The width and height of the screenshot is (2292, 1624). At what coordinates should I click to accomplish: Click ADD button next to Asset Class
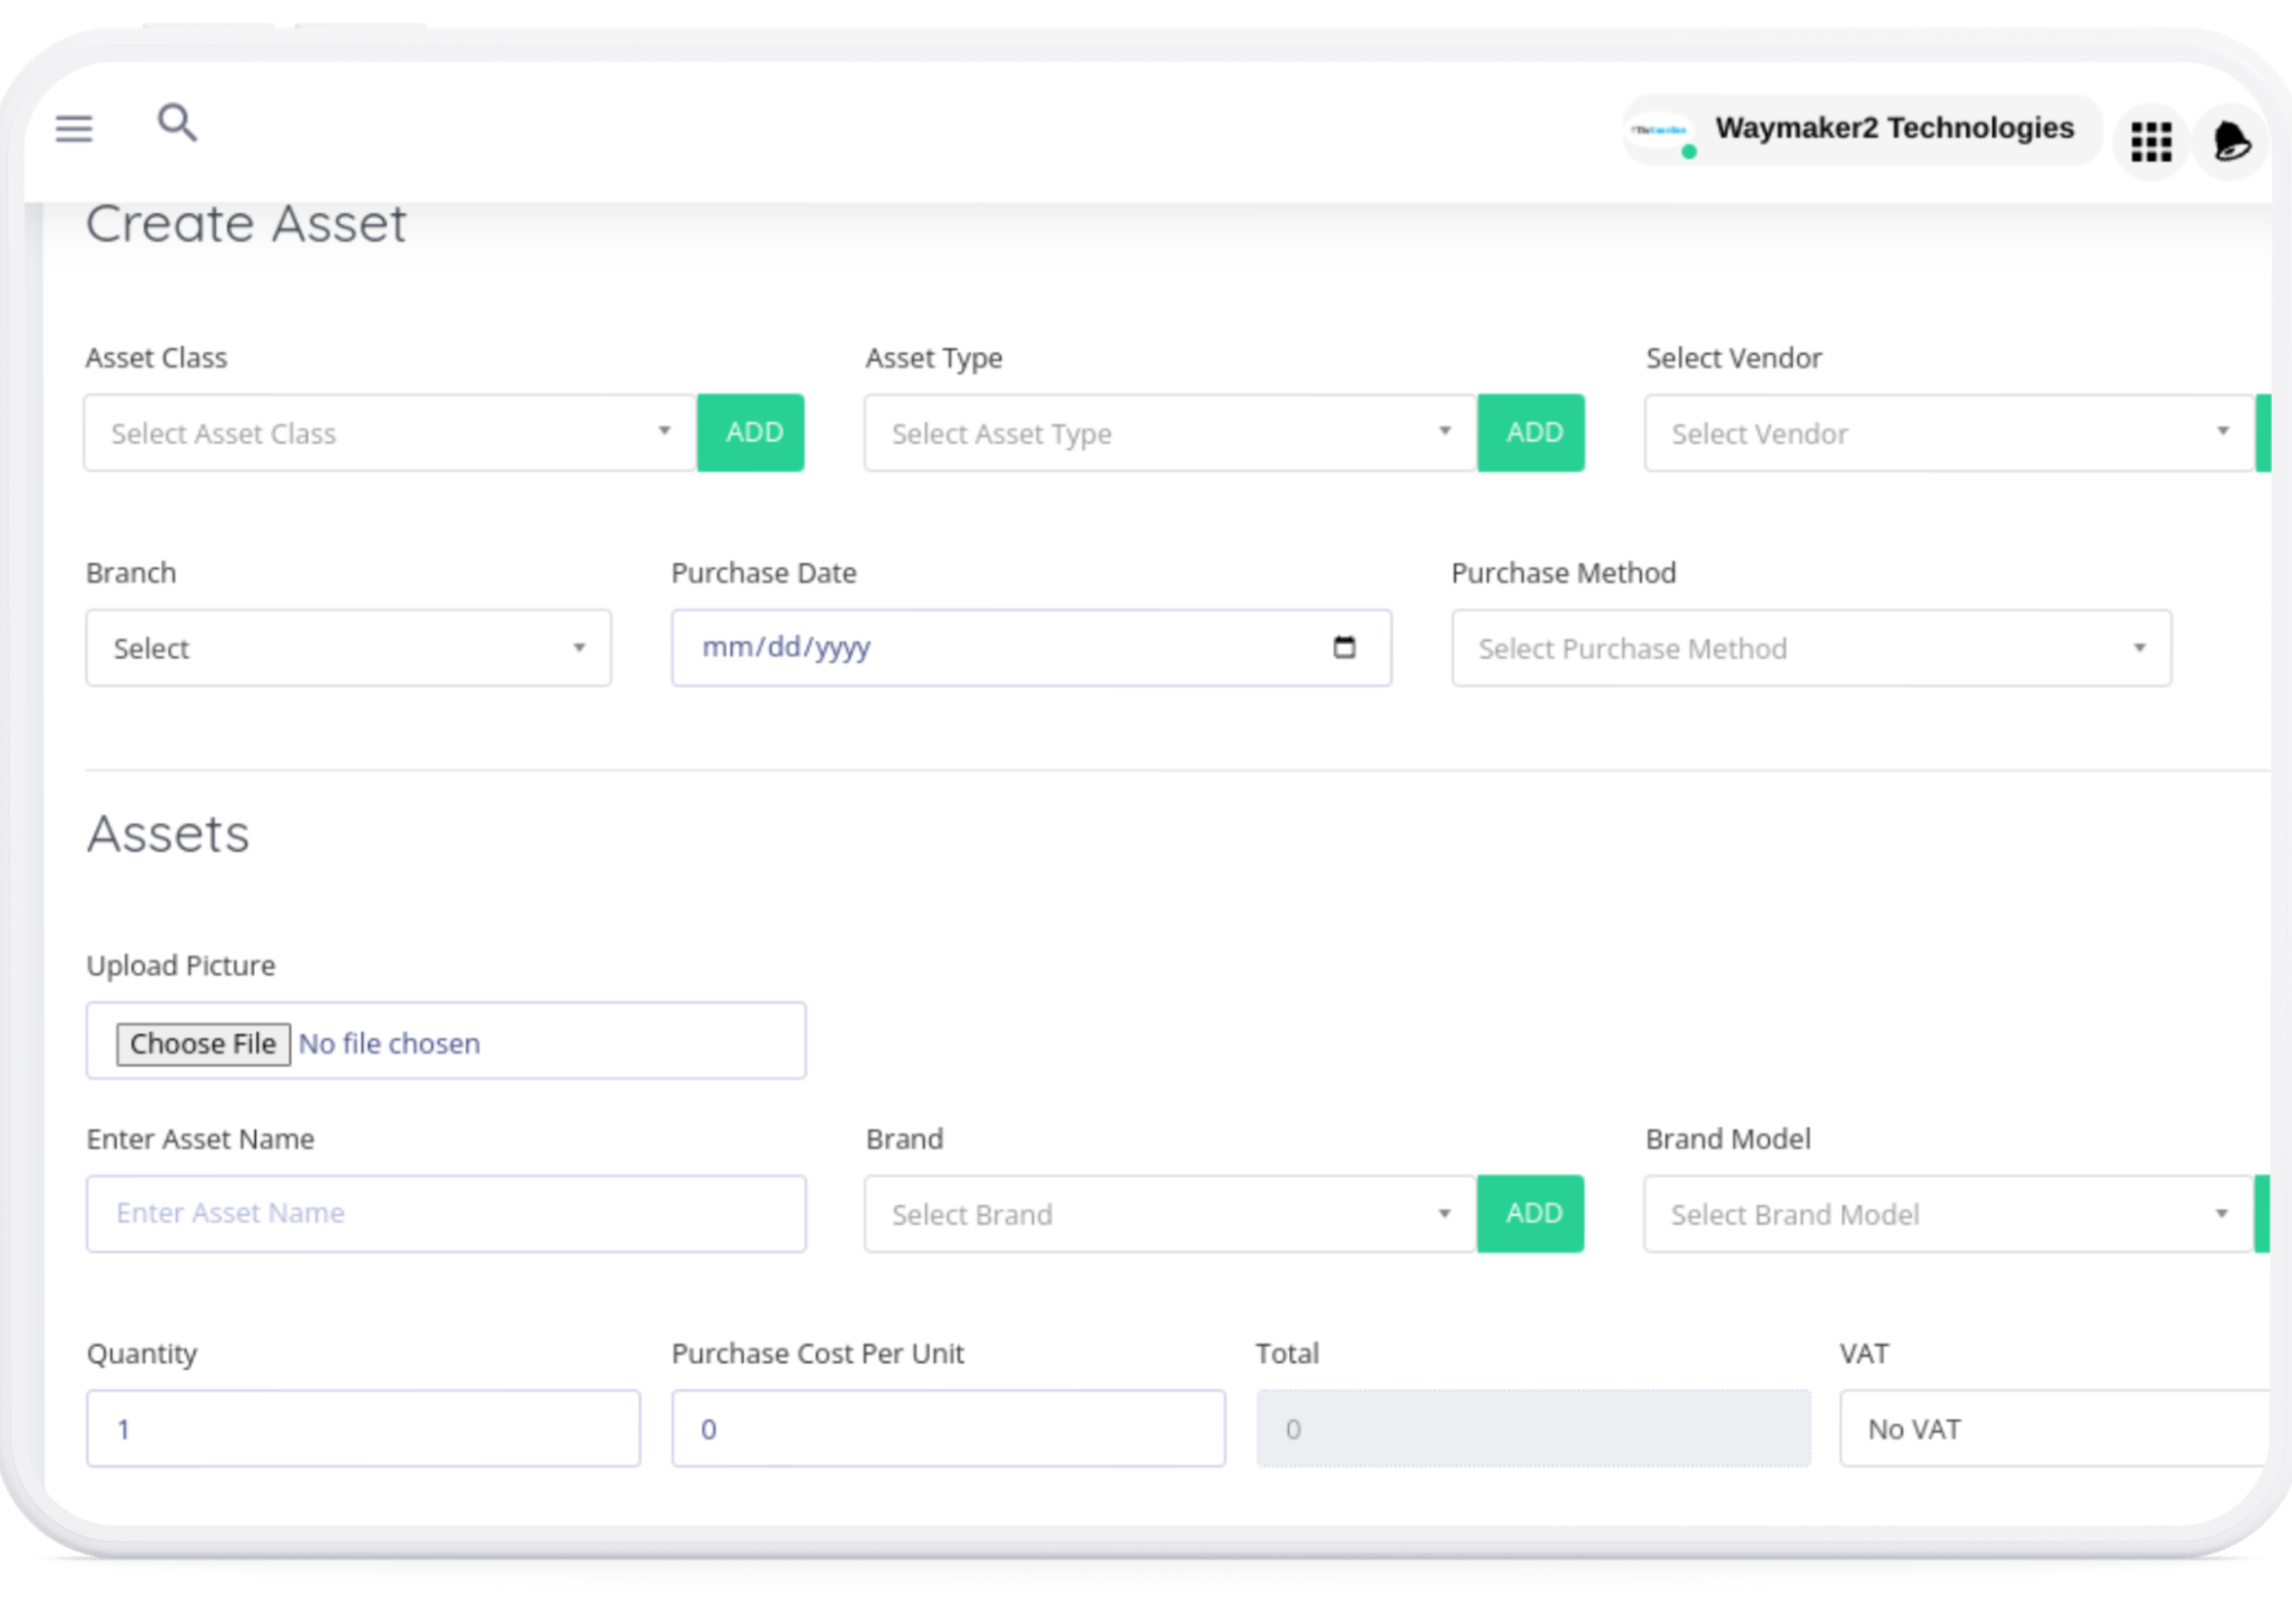tap(752, 433)
